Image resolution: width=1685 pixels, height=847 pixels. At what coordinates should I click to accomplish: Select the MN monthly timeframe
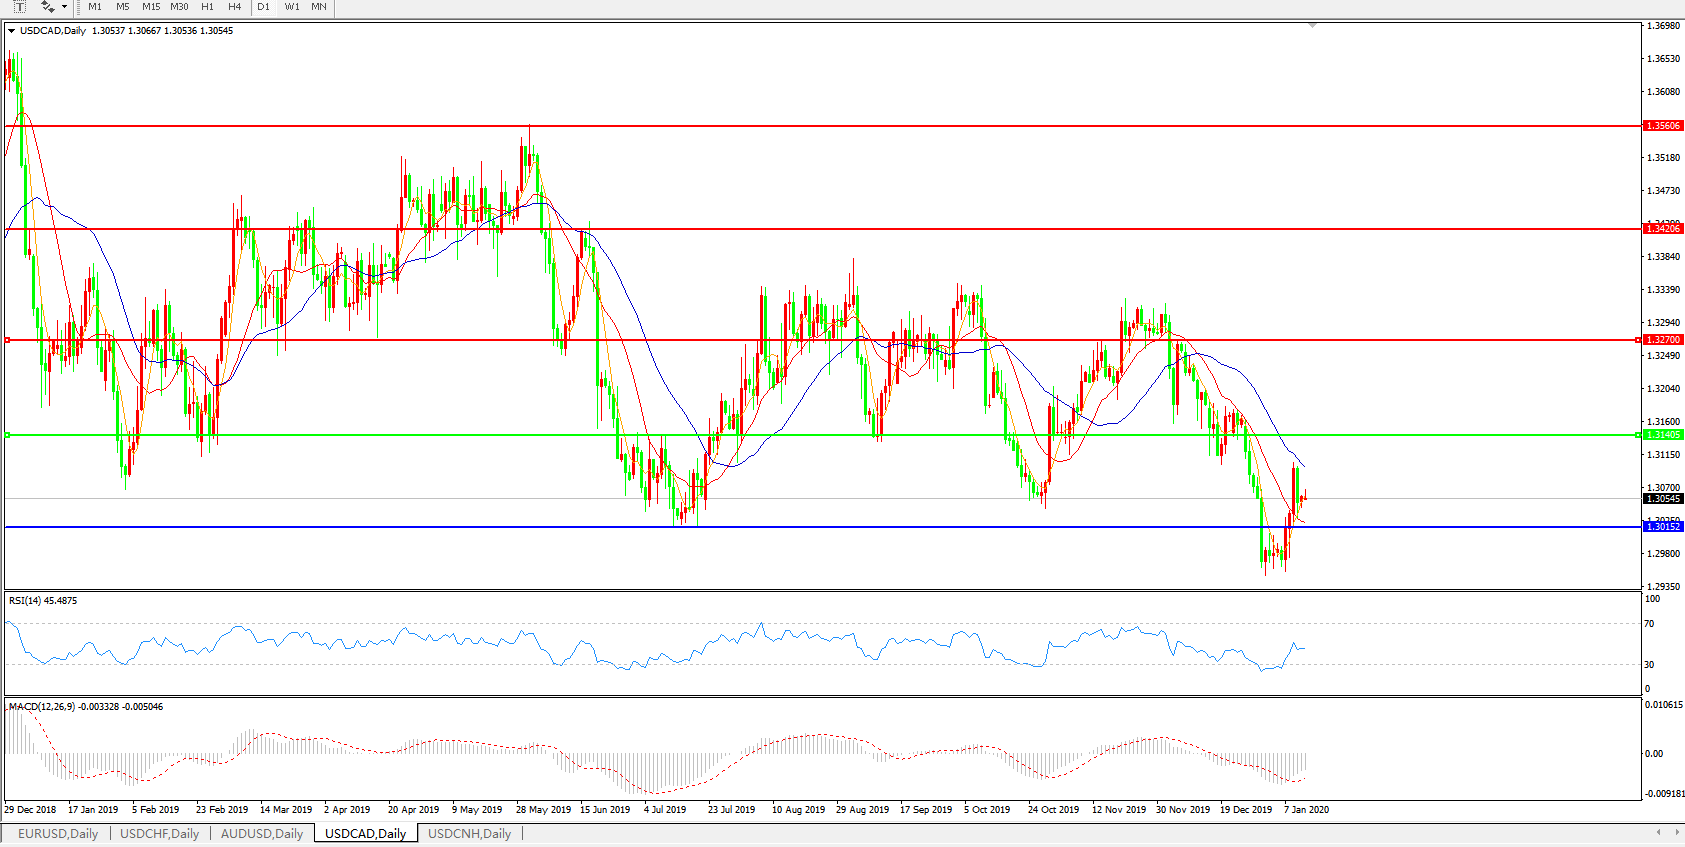pos(319,7)
